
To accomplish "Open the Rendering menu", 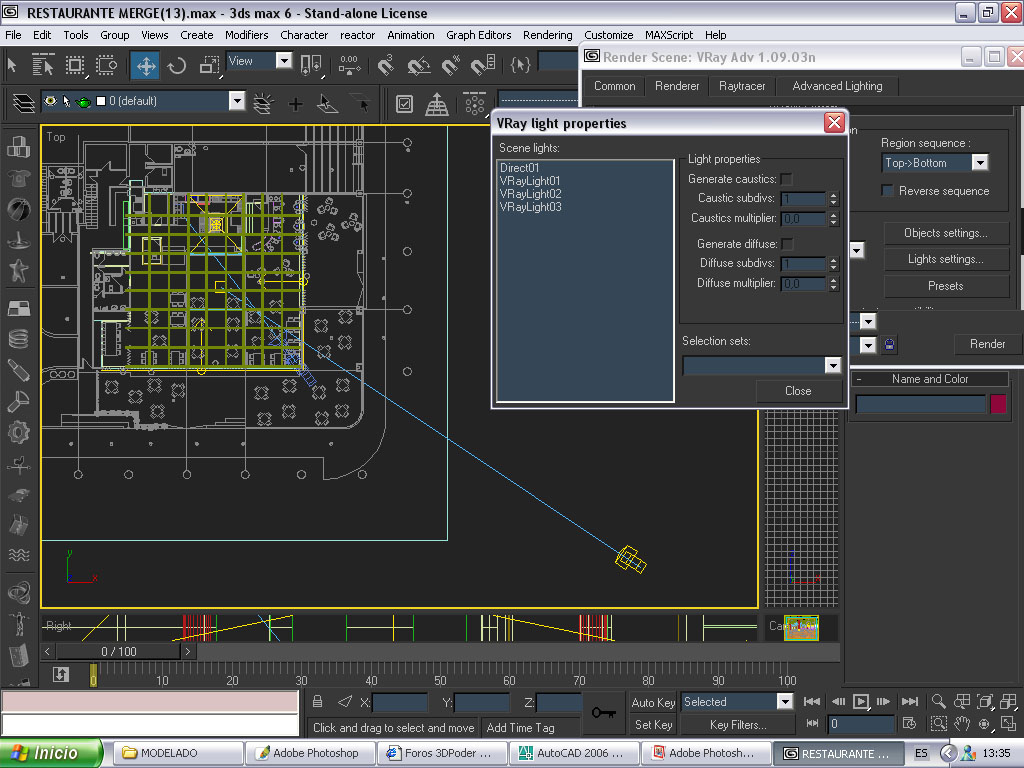I will pos(547,35).
